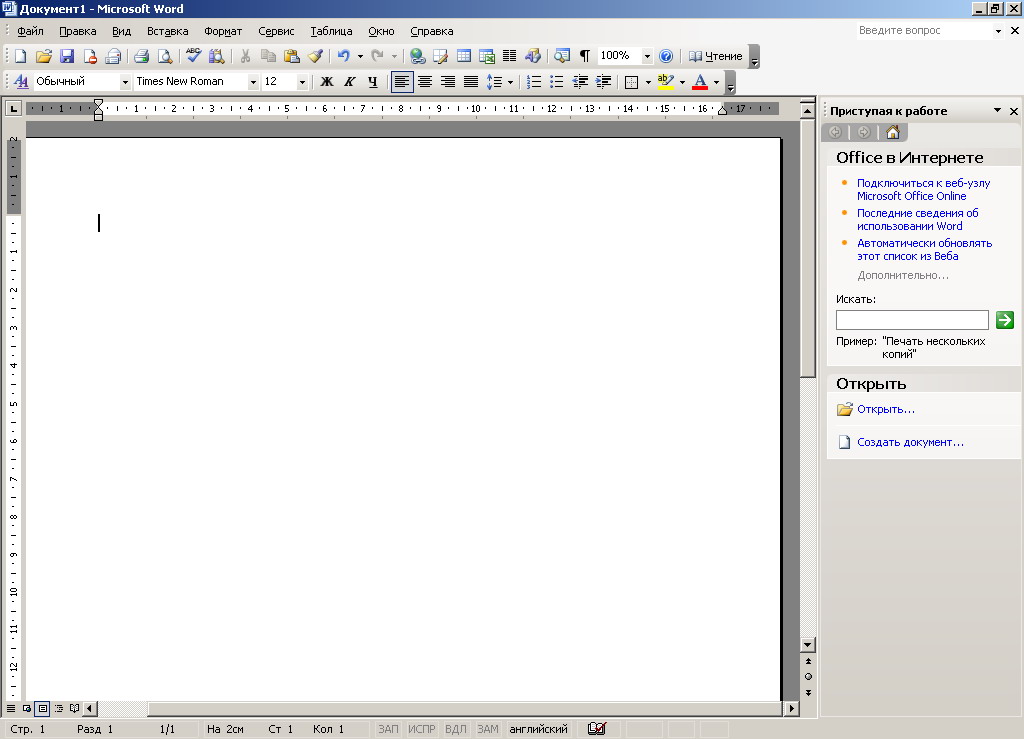Click the numbered list icon
This screenshot has height=739, width=1024.
coord(534,82)
